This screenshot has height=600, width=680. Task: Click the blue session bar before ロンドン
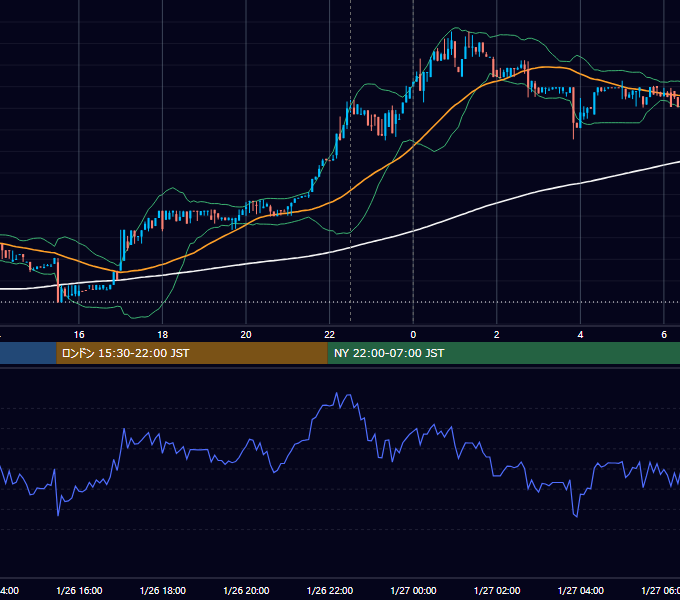point(28,353)
